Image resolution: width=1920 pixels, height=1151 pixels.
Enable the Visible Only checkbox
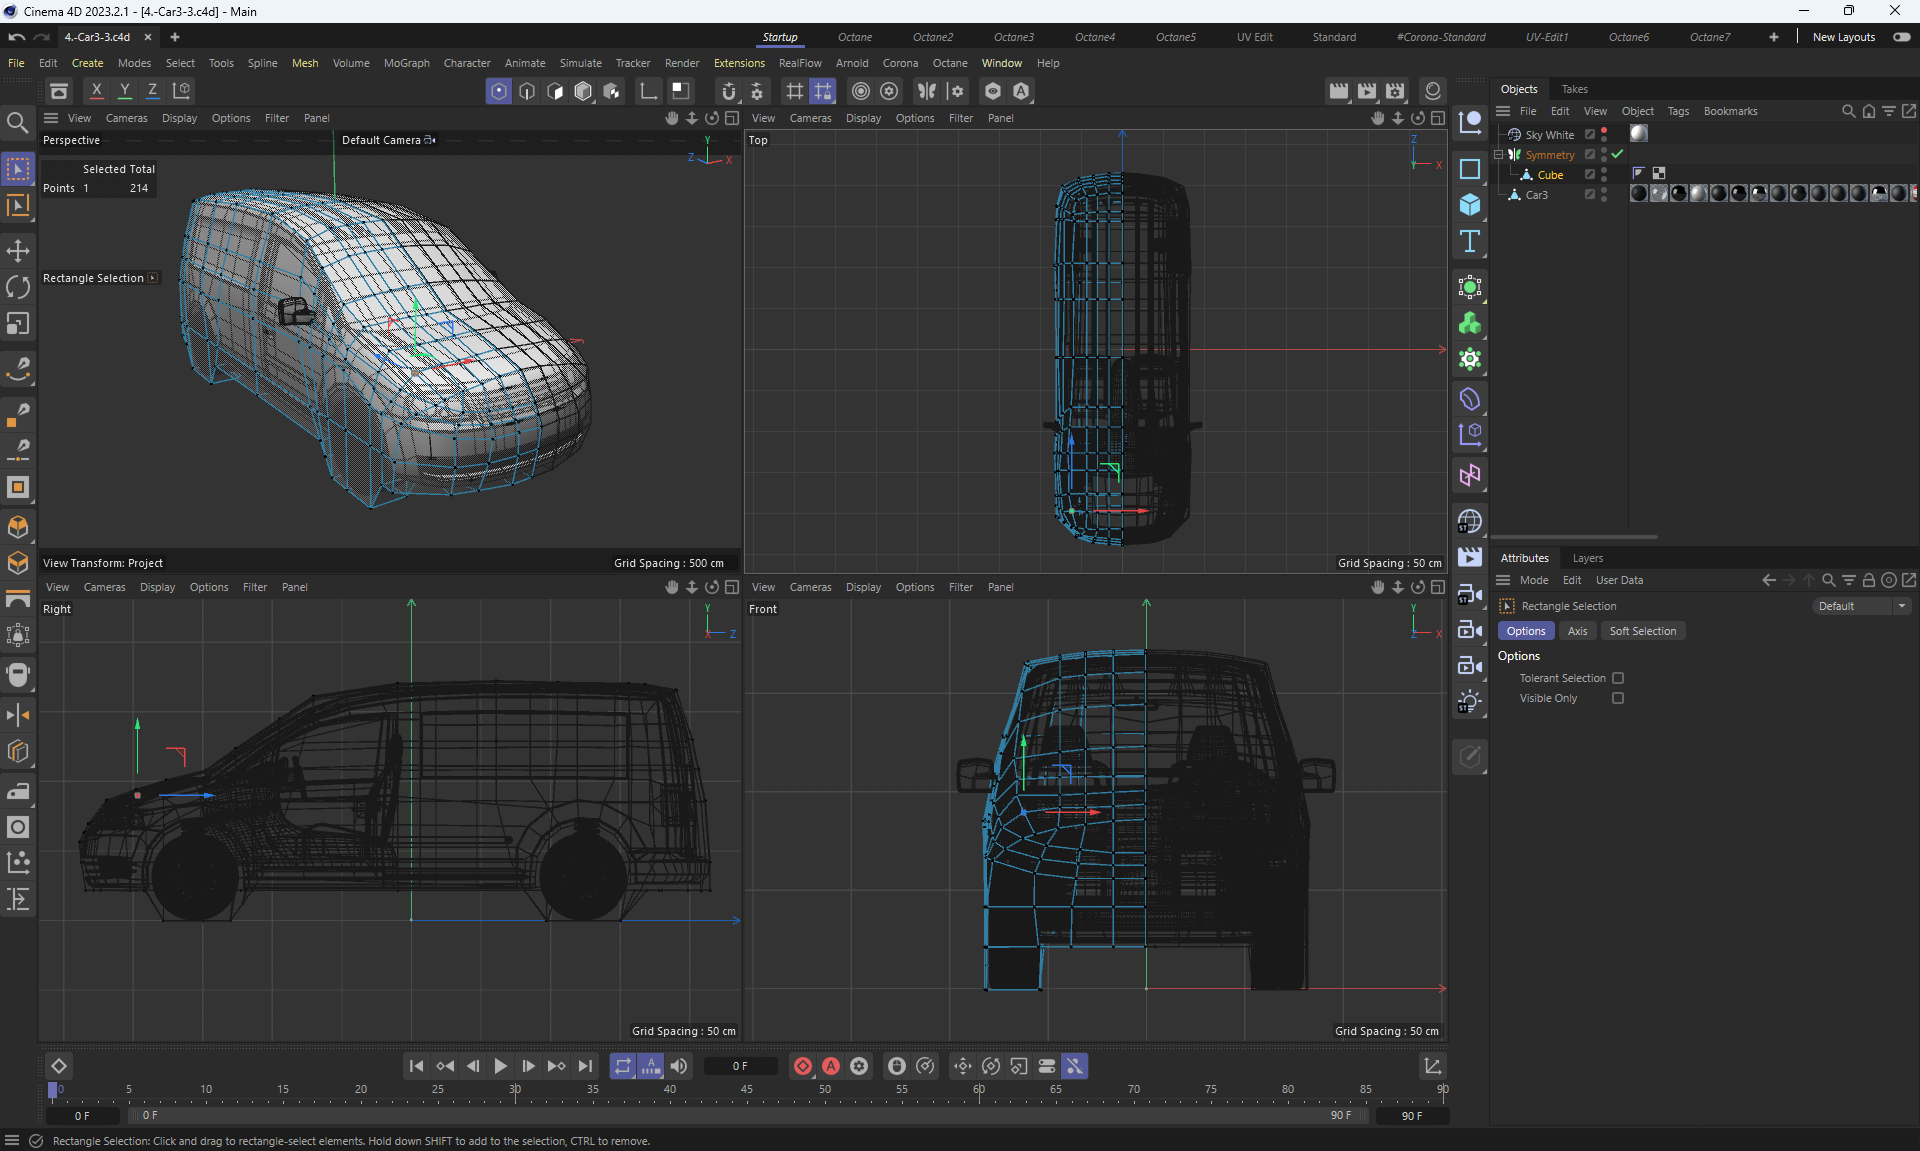pyautogui.click(x=1618, y=698)
